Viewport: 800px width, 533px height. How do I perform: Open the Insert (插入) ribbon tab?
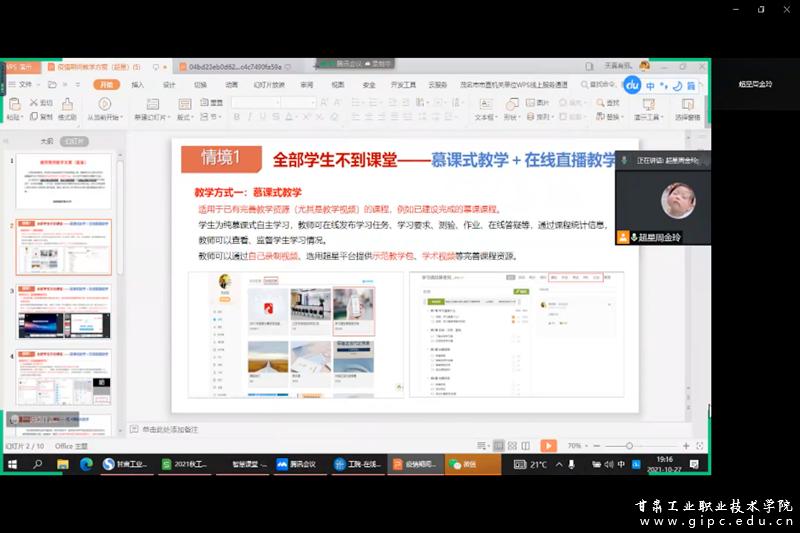pyautogui.click(x=138, y=85)
